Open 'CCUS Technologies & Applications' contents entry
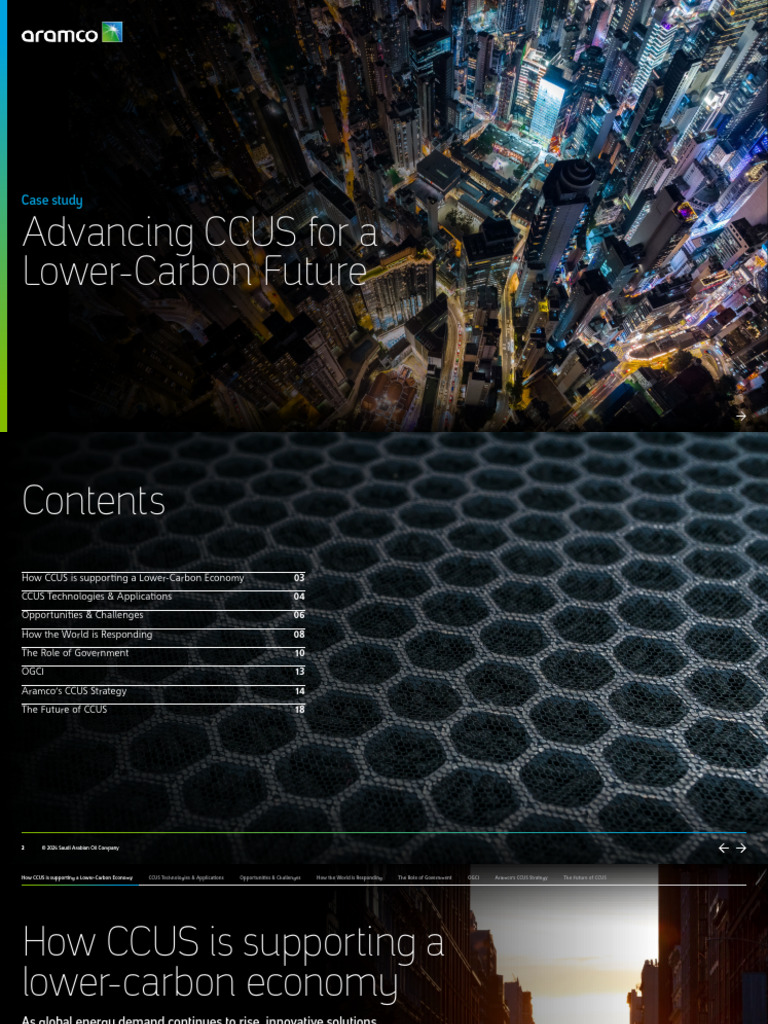The height and width of the screenshot is (1024, 768). tap(163, 596)
